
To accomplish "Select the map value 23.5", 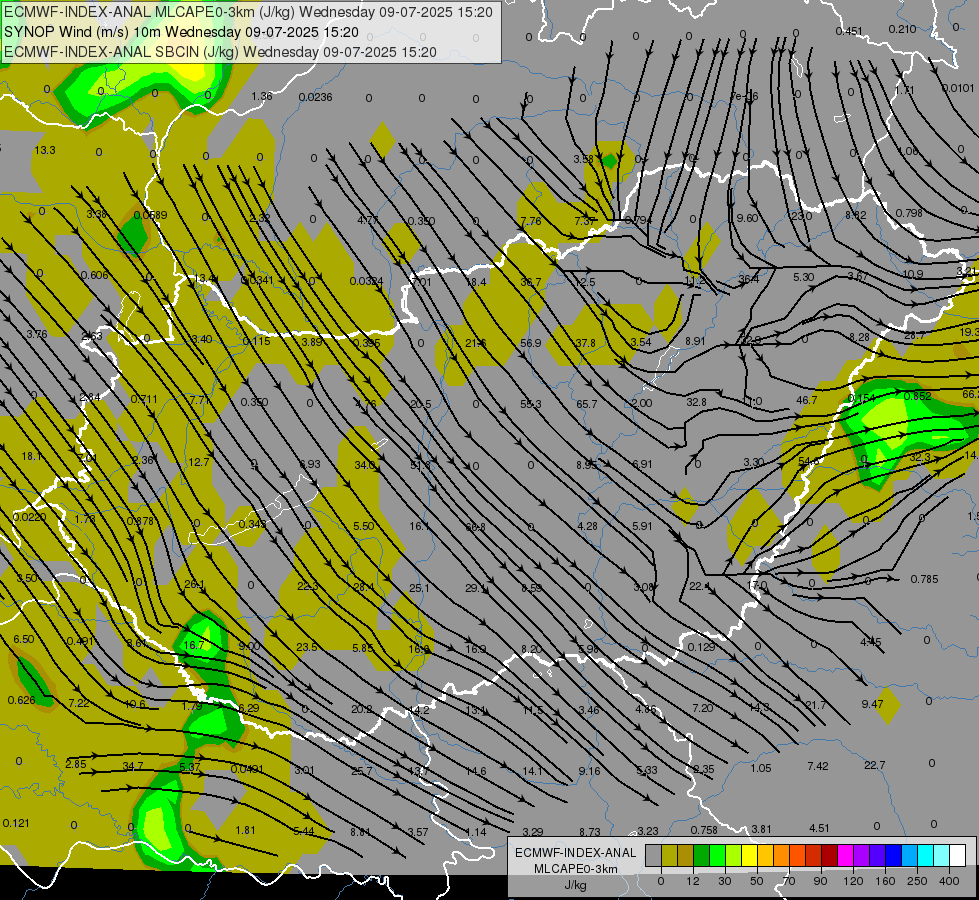I will (x=307, y=647).
